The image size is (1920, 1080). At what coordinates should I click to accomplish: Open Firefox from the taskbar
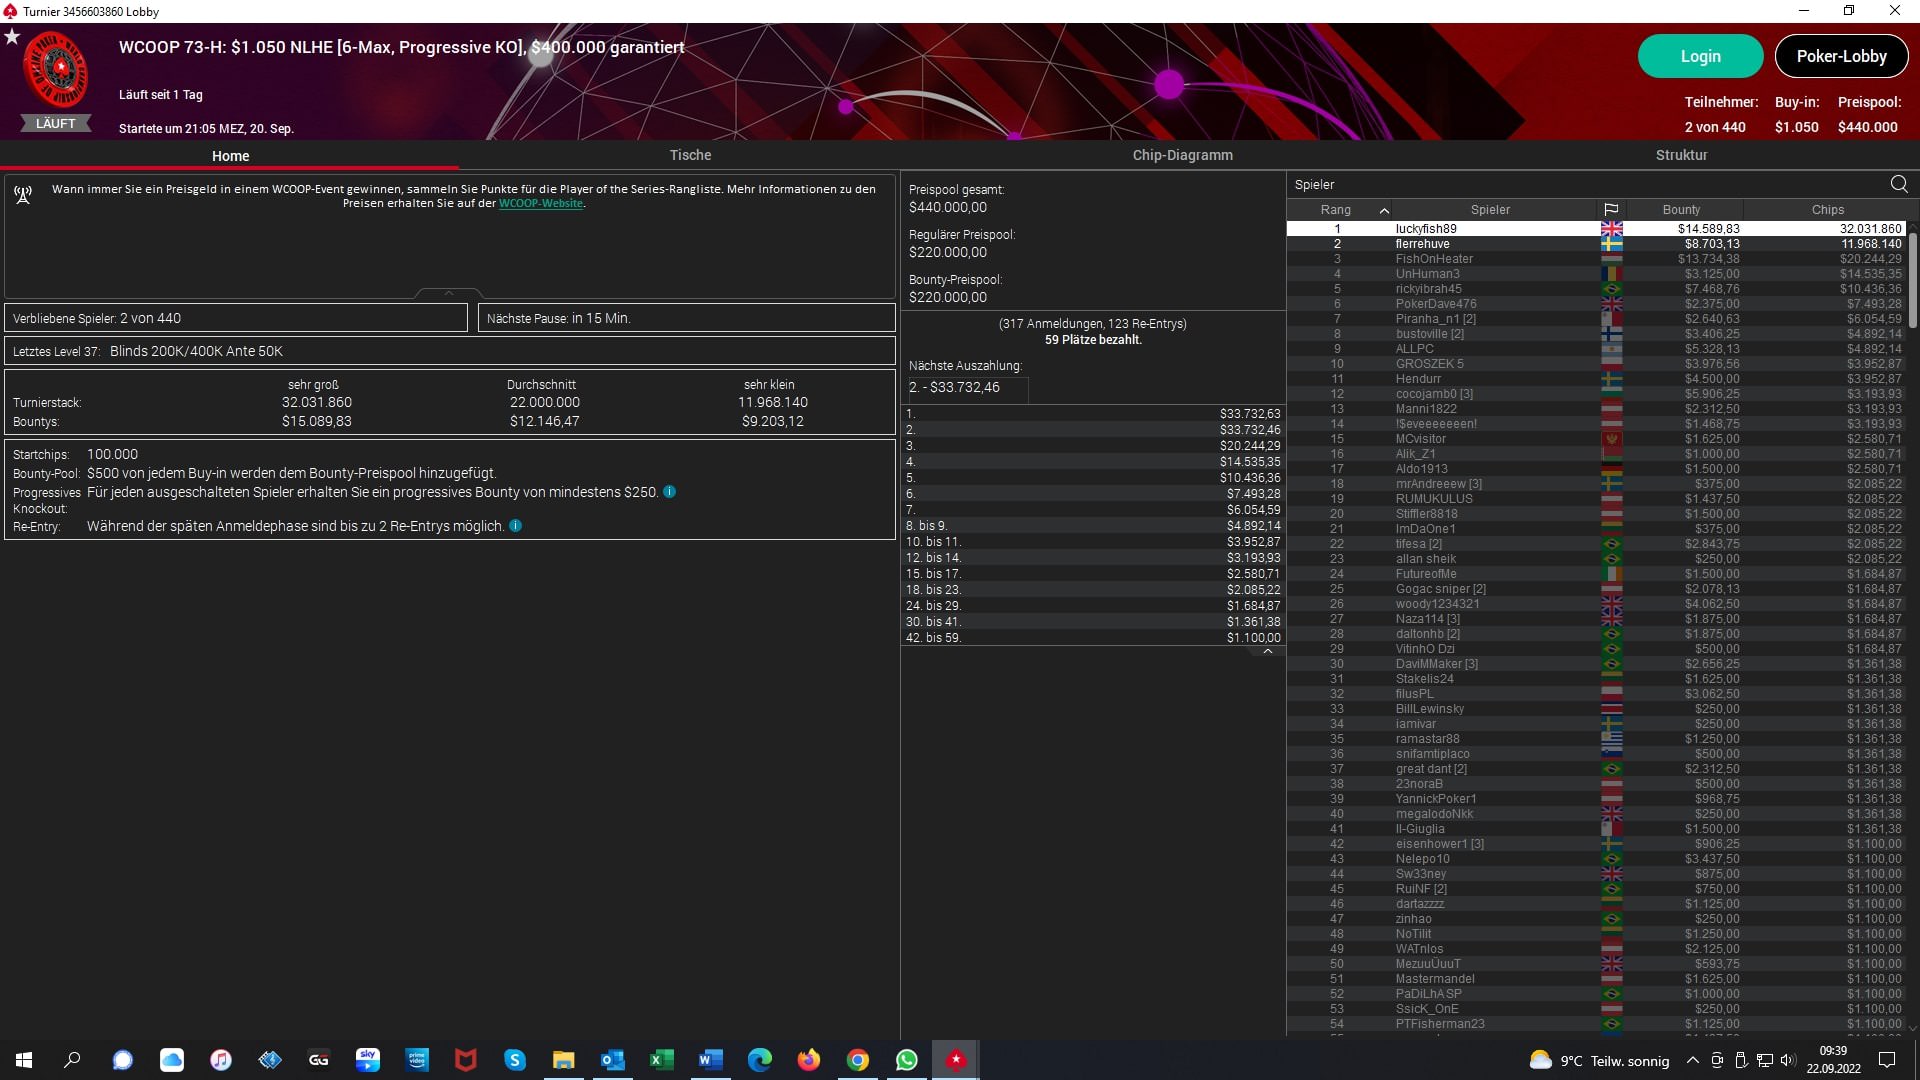(809, 1060)
